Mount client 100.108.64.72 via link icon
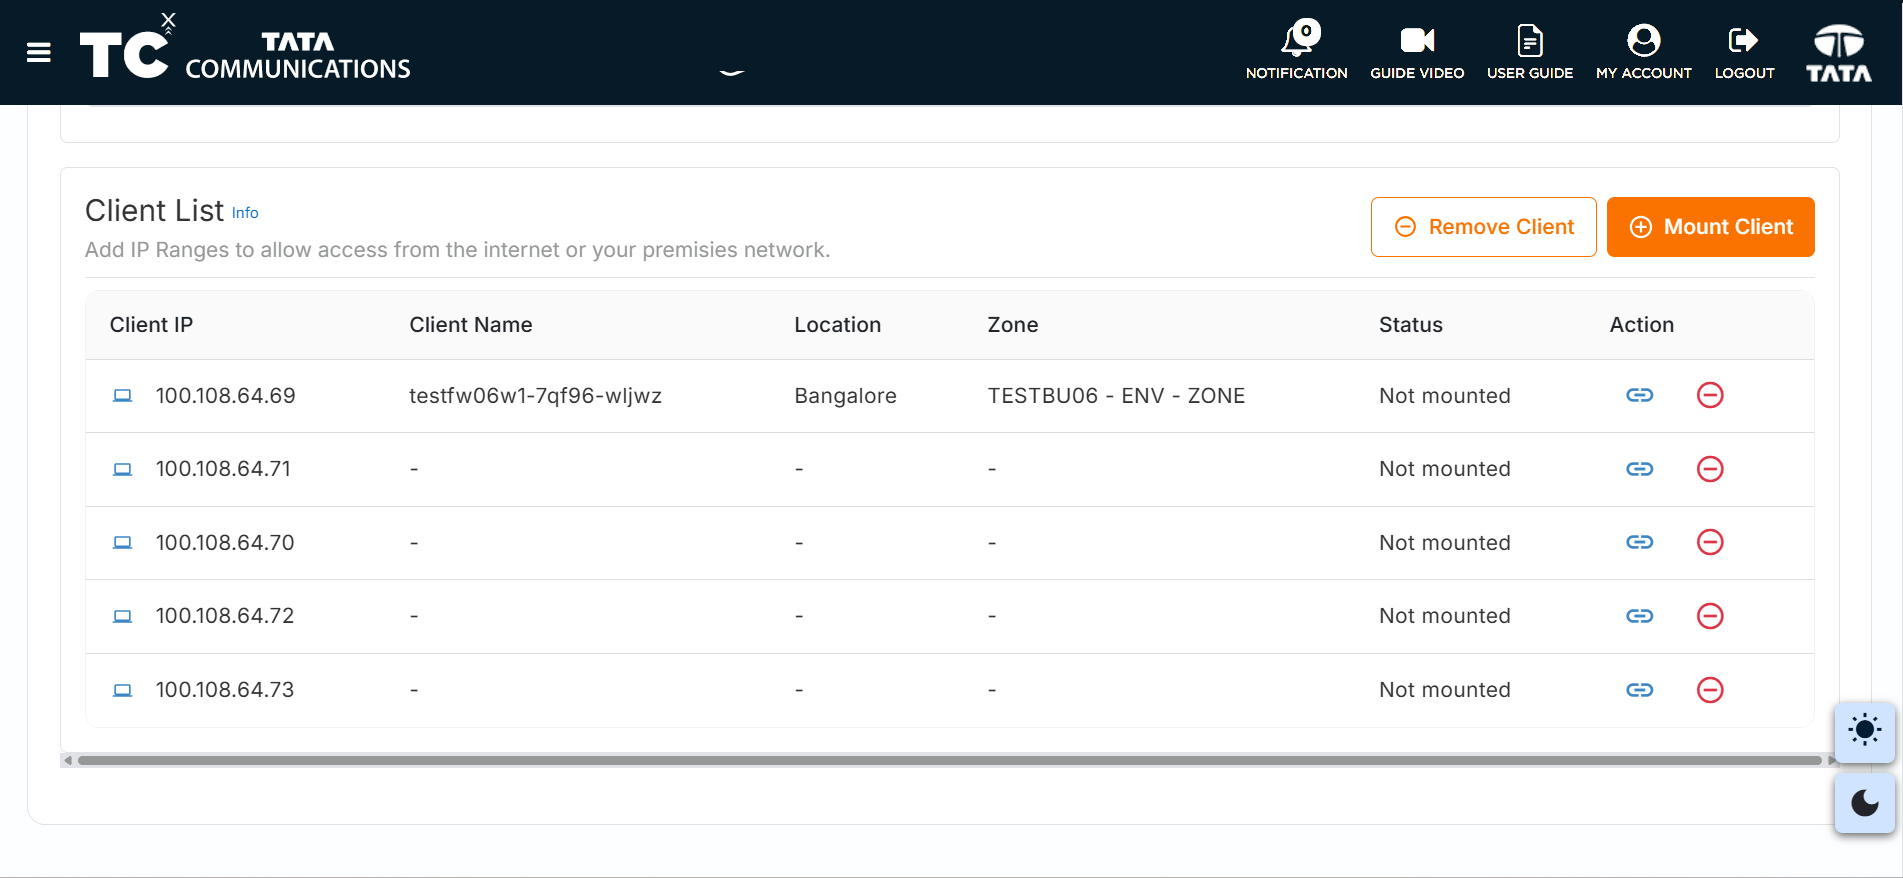Image resolution: width=1903 pixels, height=878 pixels. [1640, 616]
